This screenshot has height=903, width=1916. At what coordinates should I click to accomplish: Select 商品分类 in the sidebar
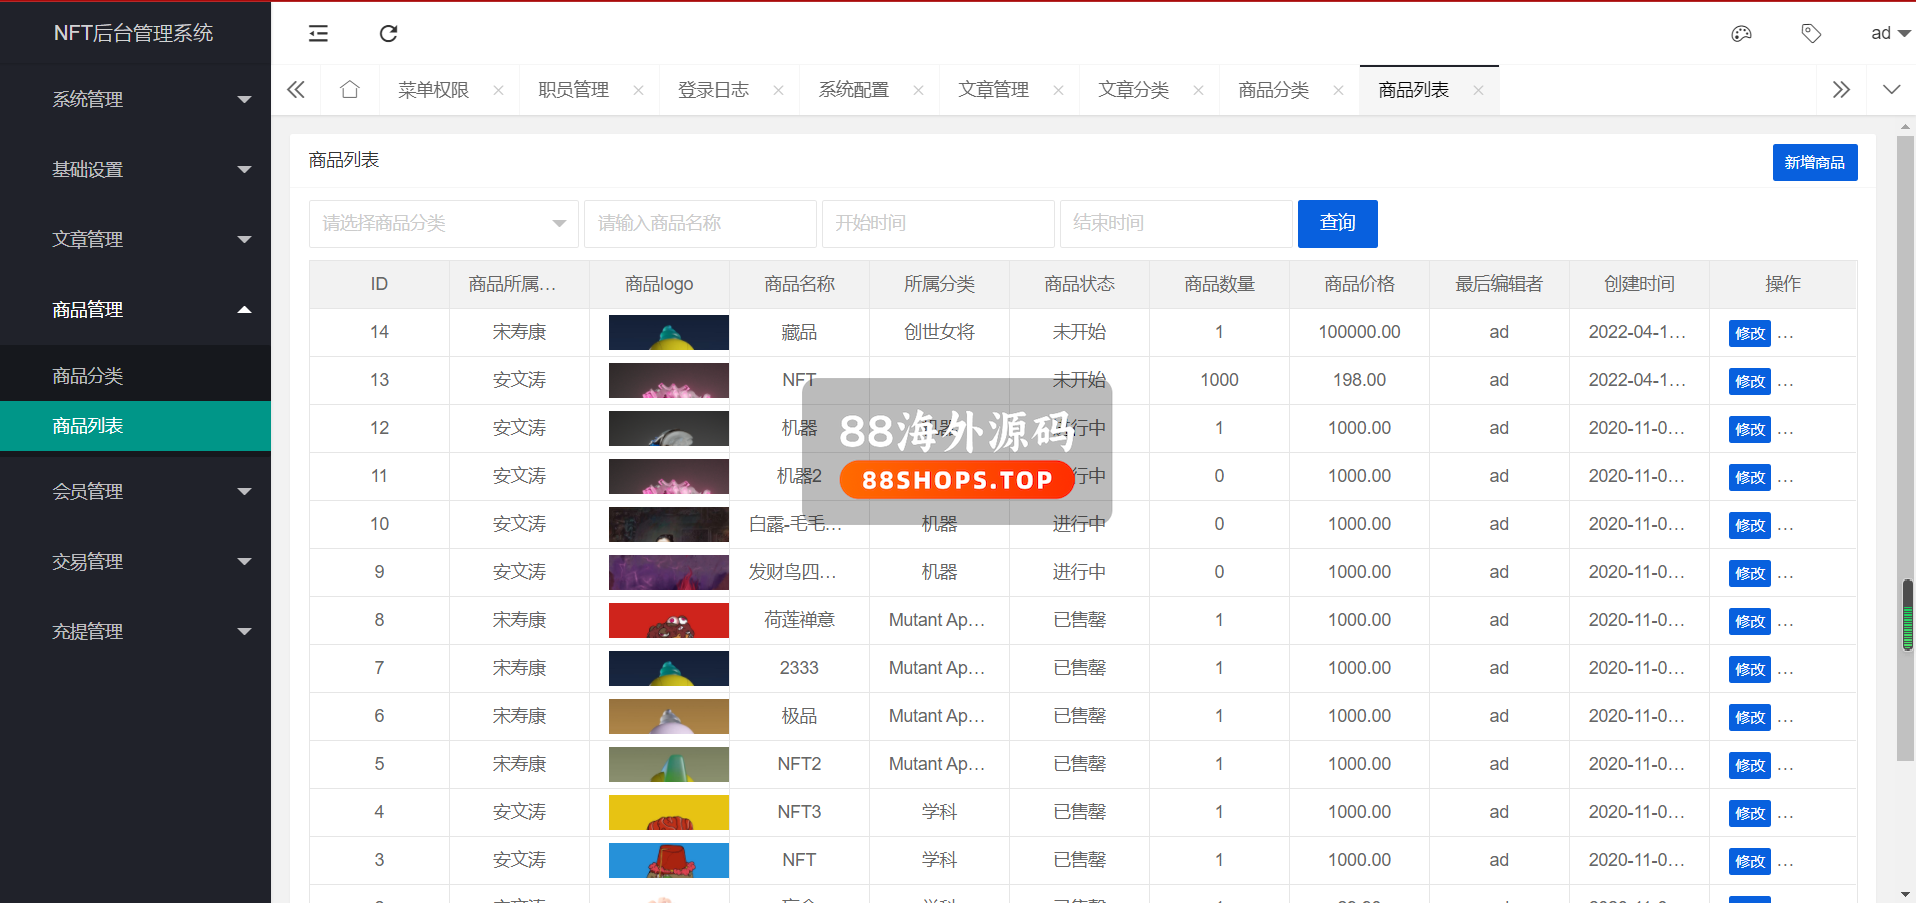coord(88,376)
